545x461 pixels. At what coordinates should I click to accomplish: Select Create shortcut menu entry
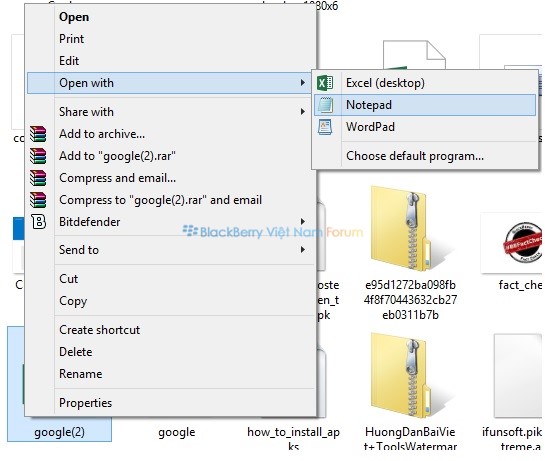[x=99, y=330]
